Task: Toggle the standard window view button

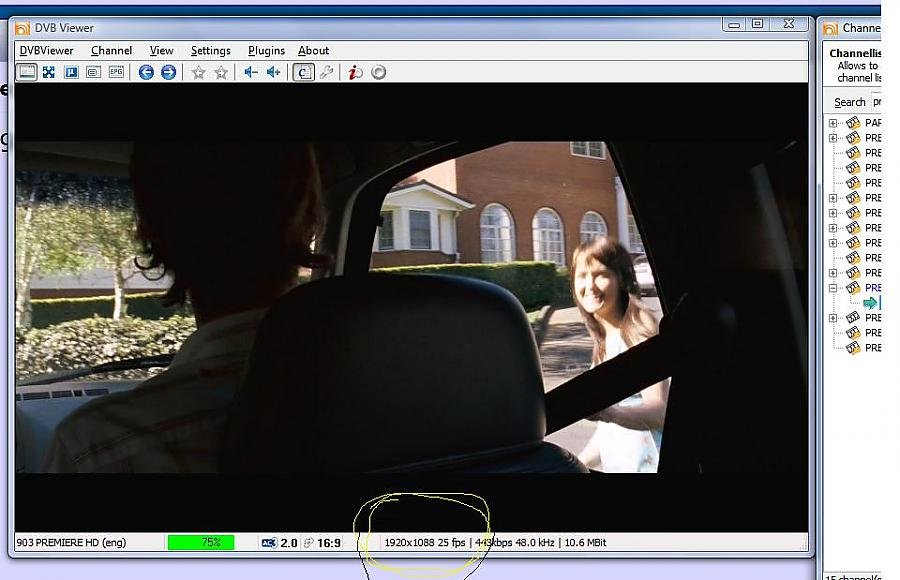Action: pyautogui.click(x=26, y=72)
